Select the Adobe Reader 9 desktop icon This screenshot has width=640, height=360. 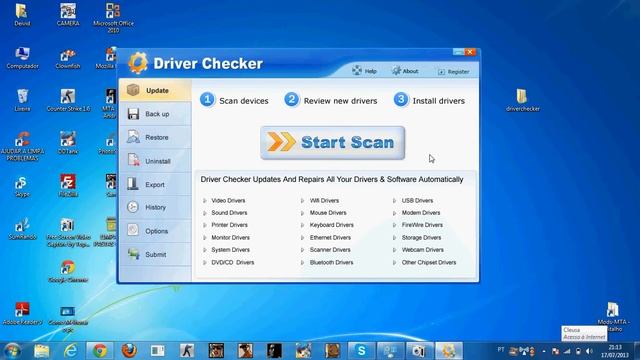[22, 313]
